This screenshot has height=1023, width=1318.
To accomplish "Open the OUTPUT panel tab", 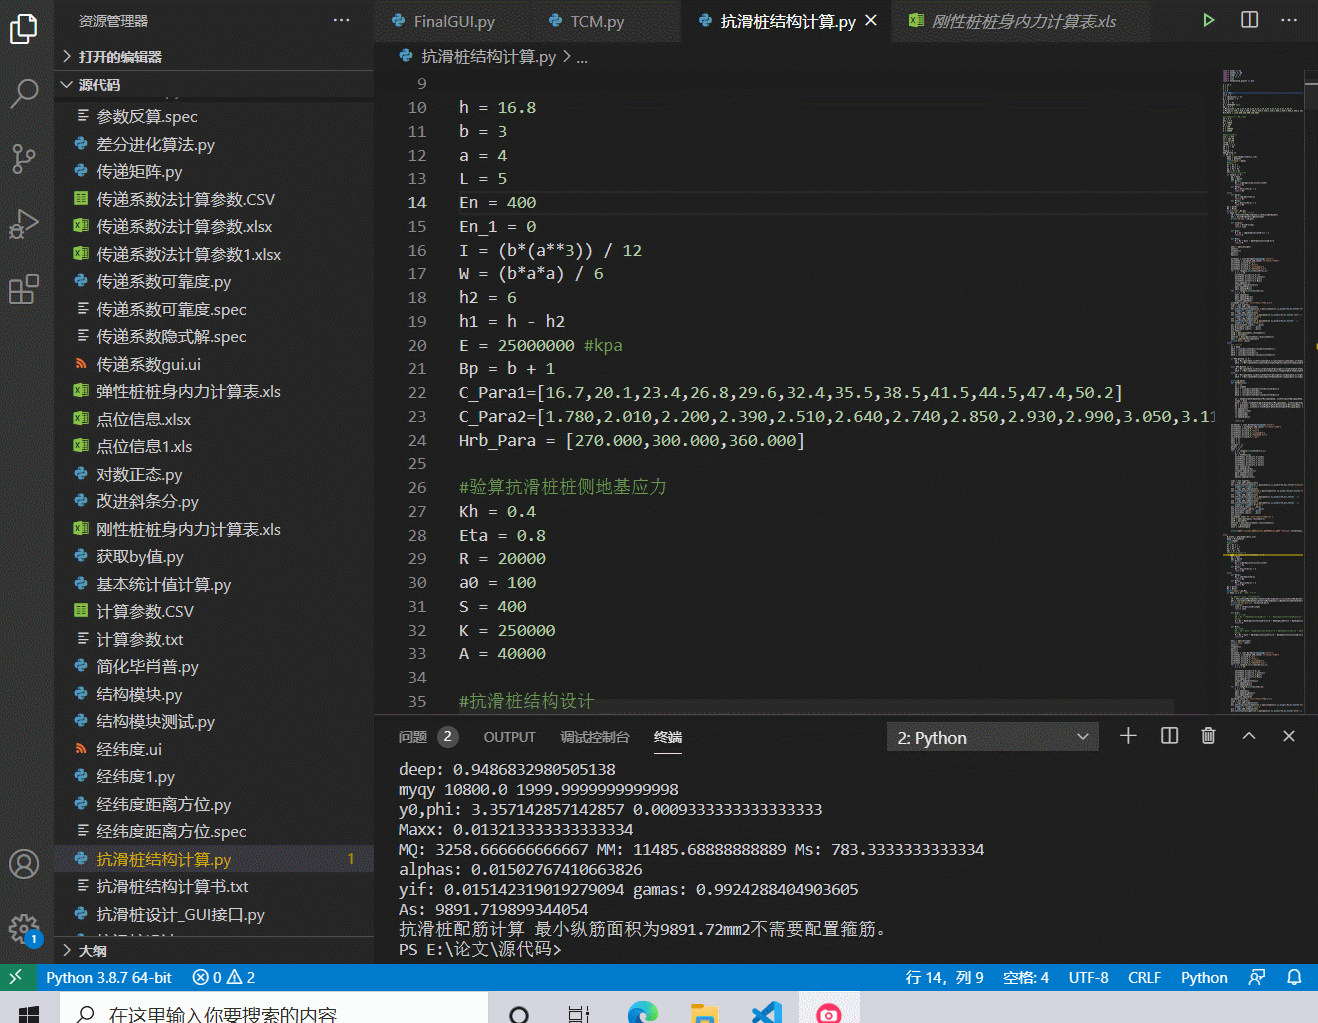I will click(509, 737).
